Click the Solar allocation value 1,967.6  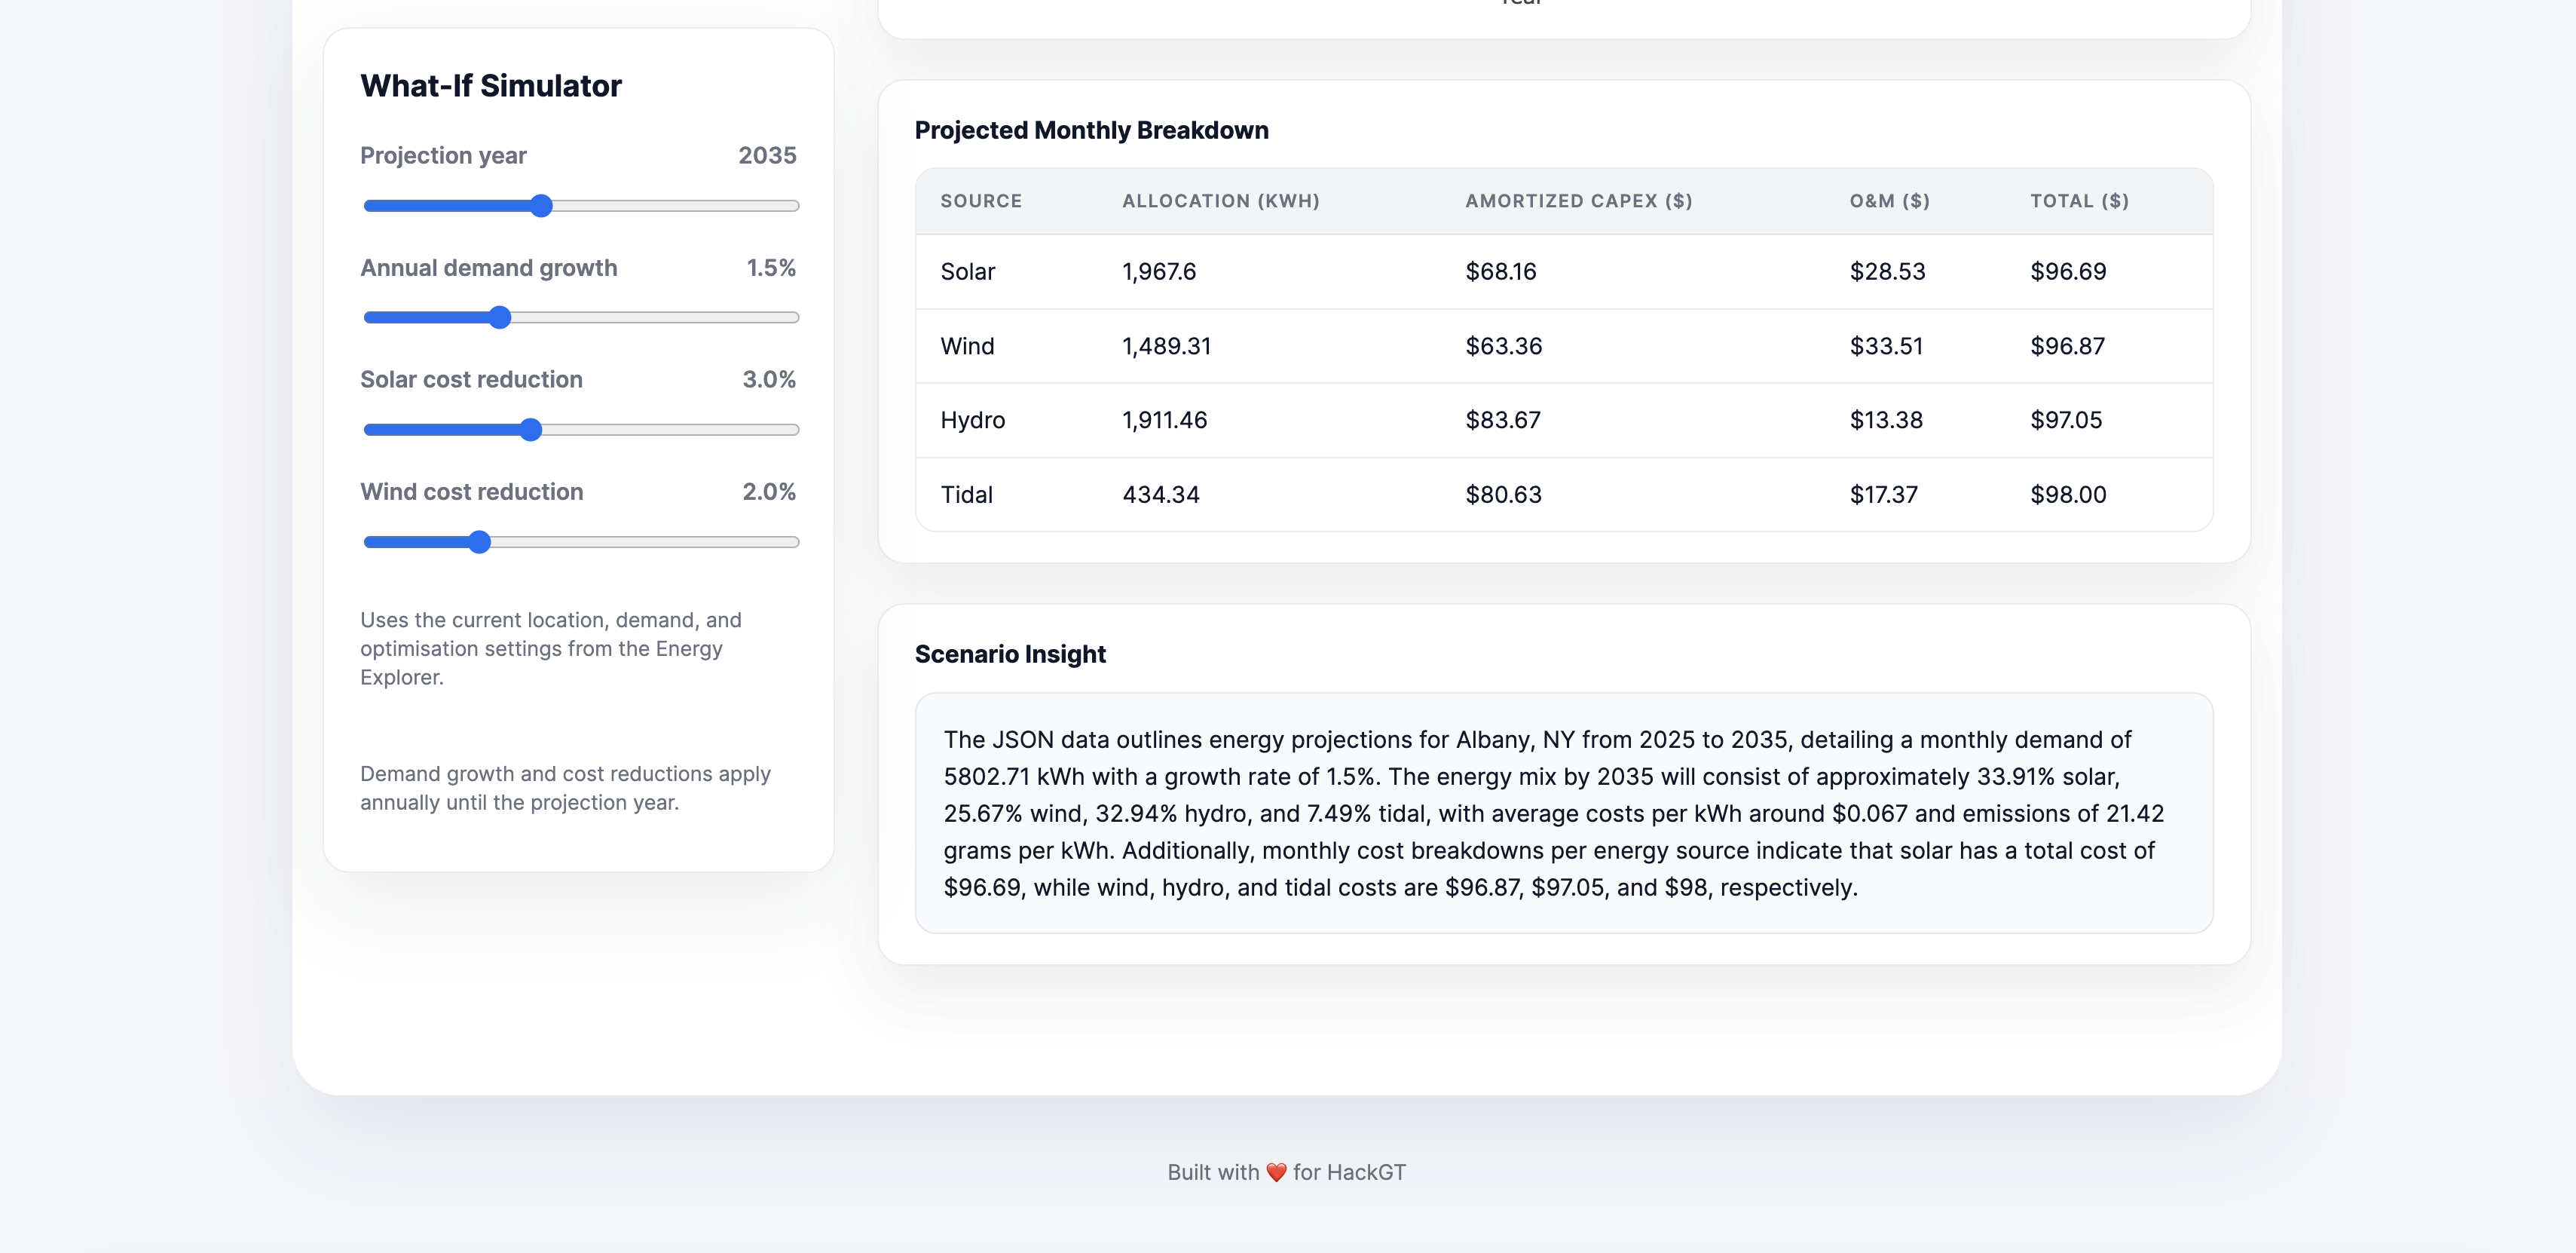tap(1158, 272)
